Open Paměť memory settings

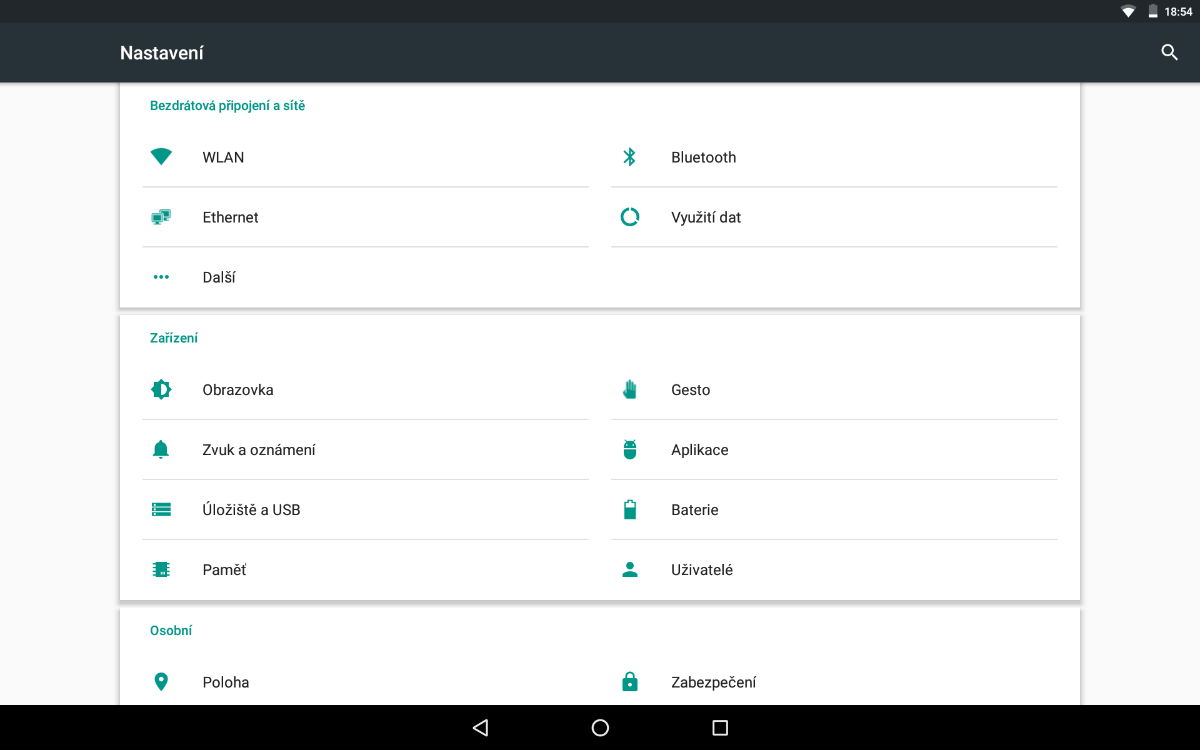click(x=224, y=570)
